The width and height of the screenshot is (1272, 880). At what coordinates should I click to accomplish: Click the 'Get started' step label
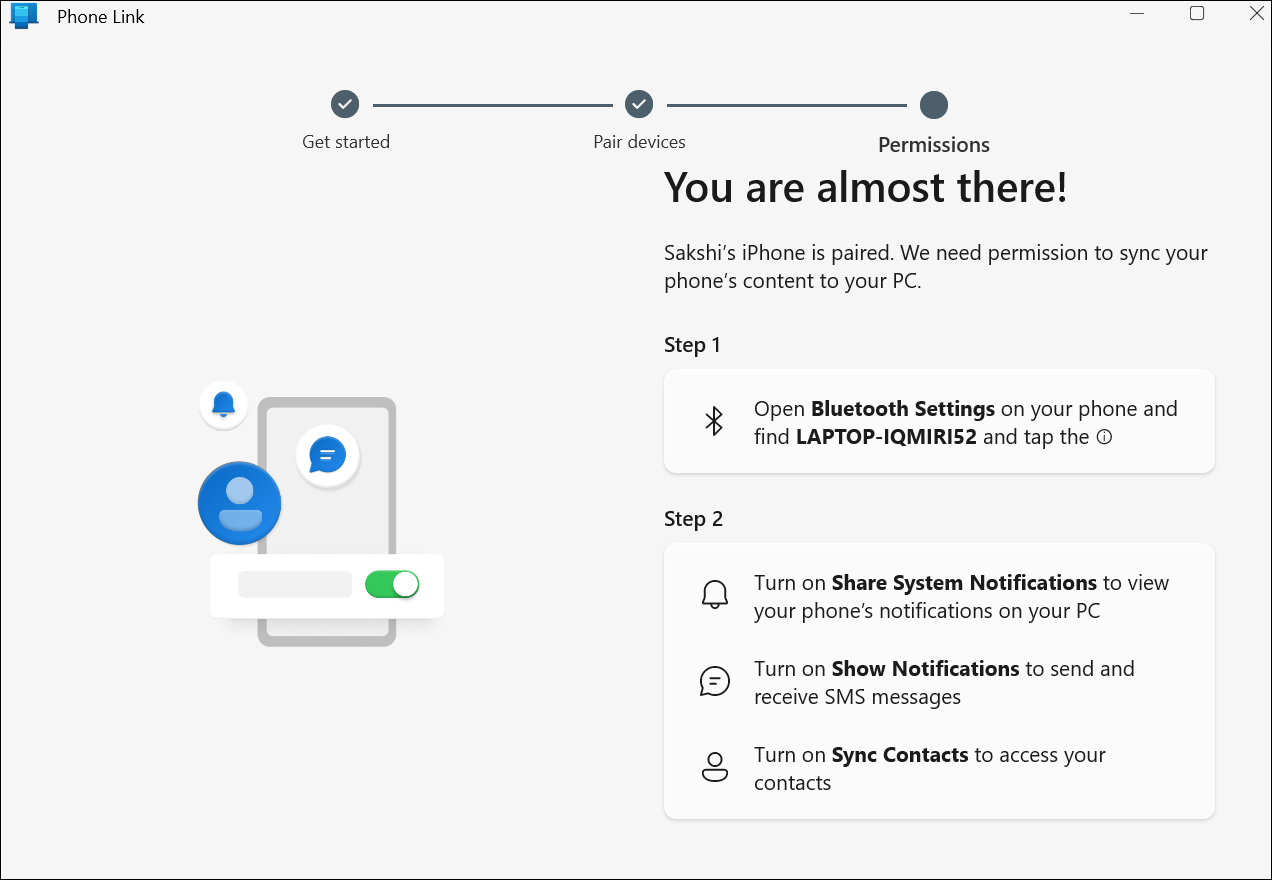coord(346,142)
